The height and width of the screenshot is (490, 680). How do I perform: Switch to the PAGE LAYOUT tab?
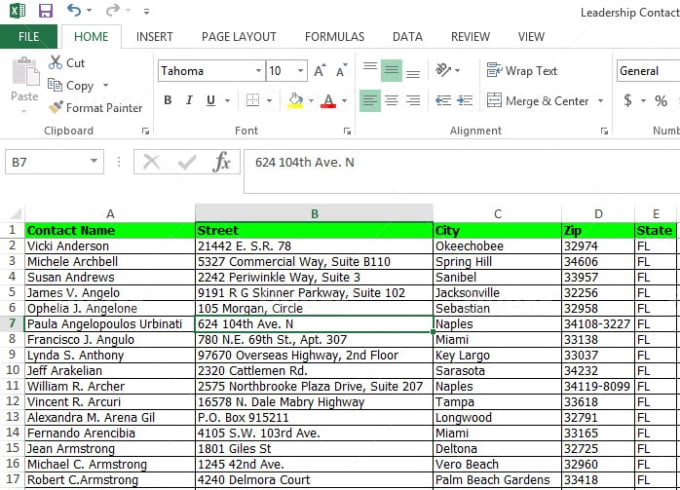(x=239, y=37)
